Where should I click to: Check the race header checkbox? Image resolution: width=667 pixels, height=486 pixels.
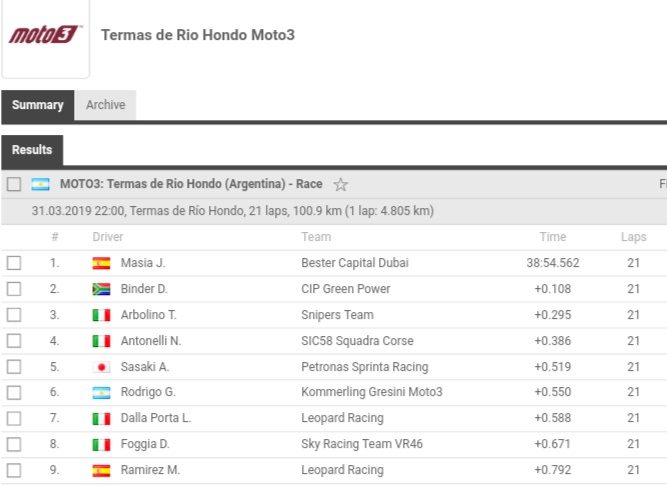pyautogui.click(x=14, y=184)
